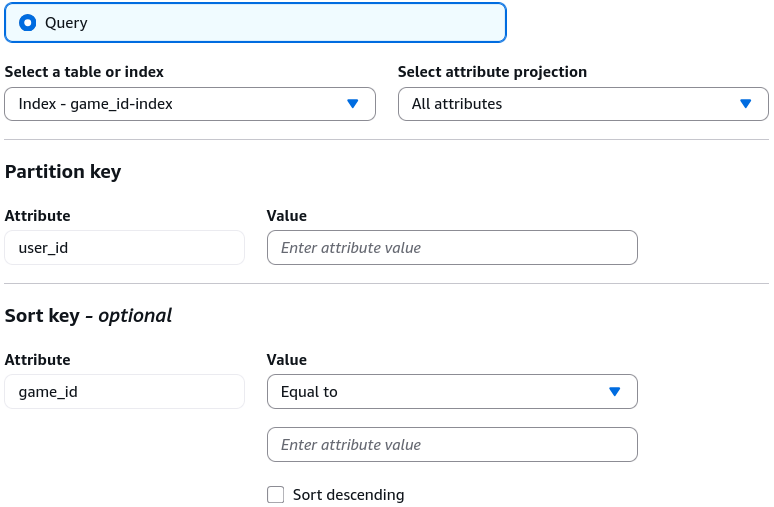Click the 'Sort key - optional' section heading
The height and width of the screenshot is (507, 774).
88,315
